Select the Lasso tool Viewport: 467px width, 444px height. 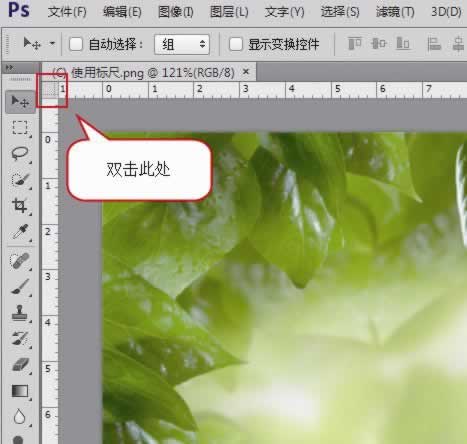[x=20, y=154]
